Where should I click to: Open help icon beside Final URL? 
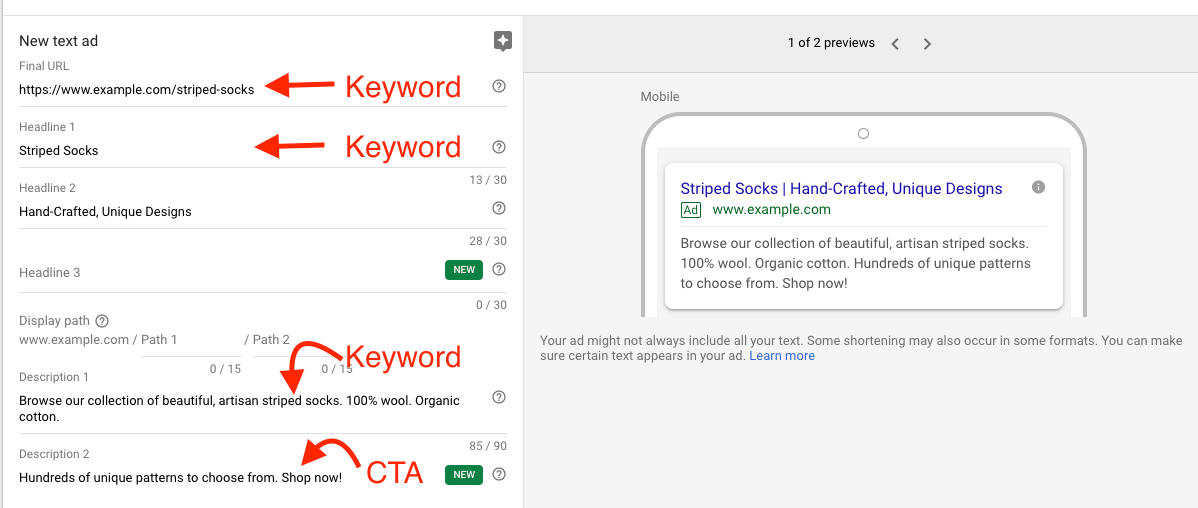[x=499, y=87]
